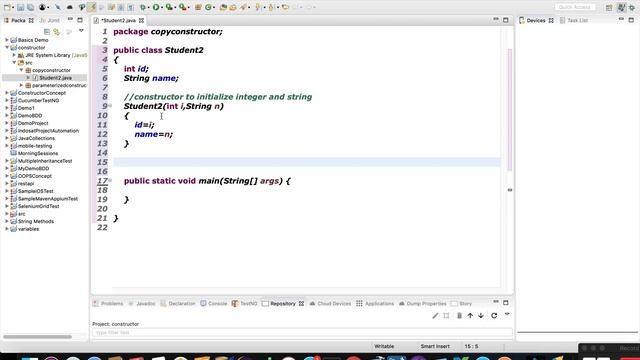The height and width of the screenshot is (360, 640).
Task: Switch to the JUnit tab beside Package Explorer
Action: (50, 20)
